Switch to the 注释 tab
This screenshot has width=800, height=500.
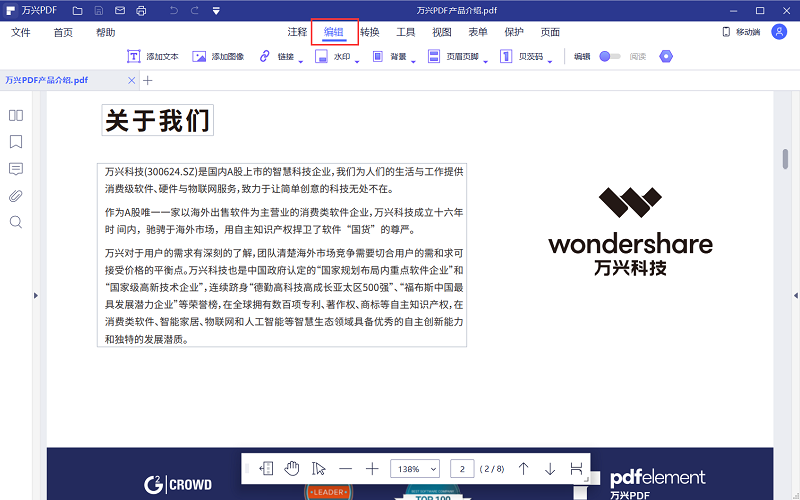[x=297, y=32]
